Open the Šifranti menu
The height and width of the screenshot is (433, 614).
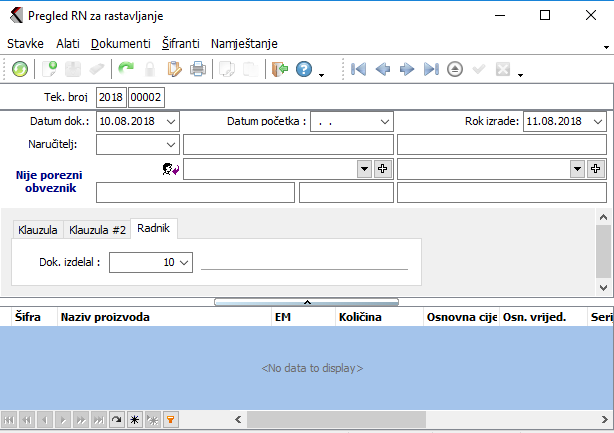(x=180, y=44)
